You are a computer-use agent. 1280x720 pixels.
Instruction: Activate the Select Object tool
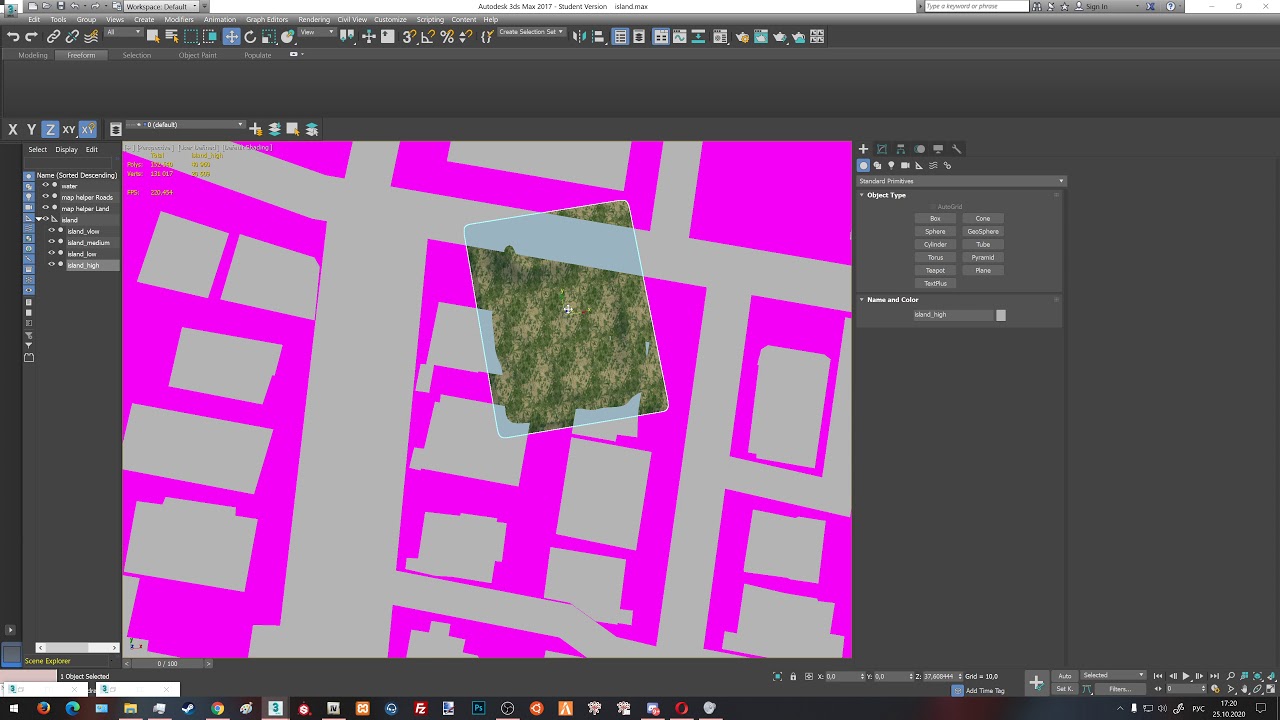pos(153,37)
